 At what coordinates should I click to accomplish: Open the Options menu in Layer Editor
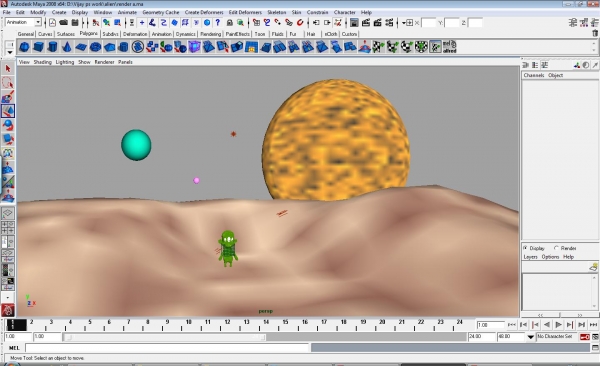550,257
